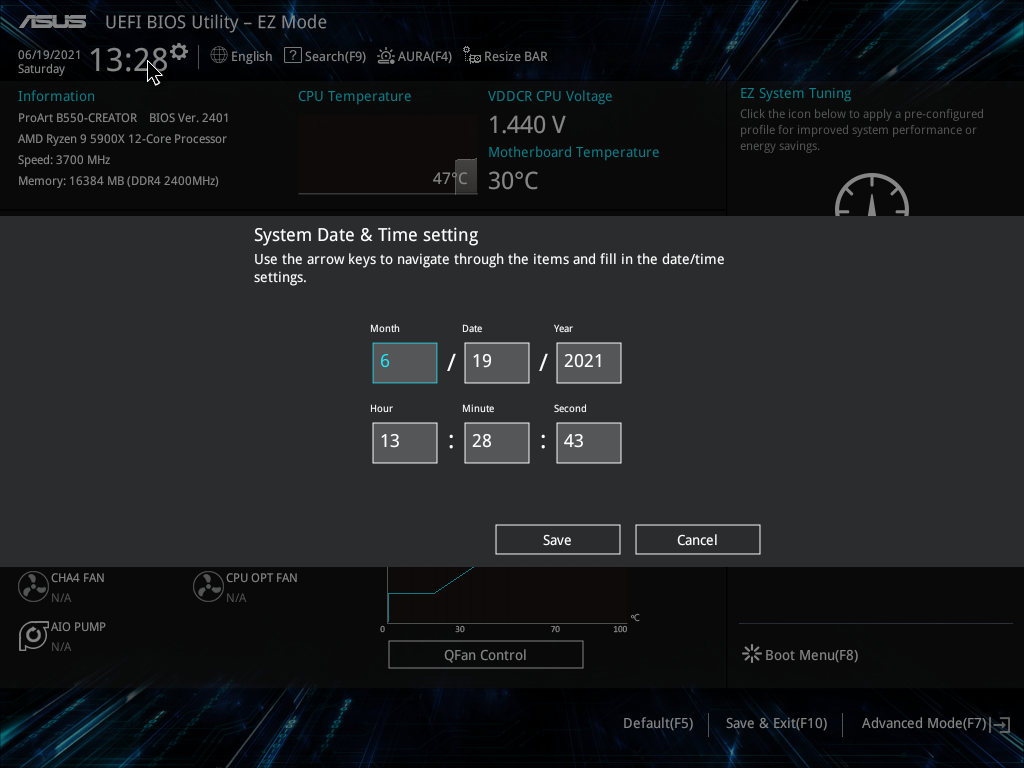Open QFan Control
This screenshot has height=768, width=1024.
pos(485,654)
